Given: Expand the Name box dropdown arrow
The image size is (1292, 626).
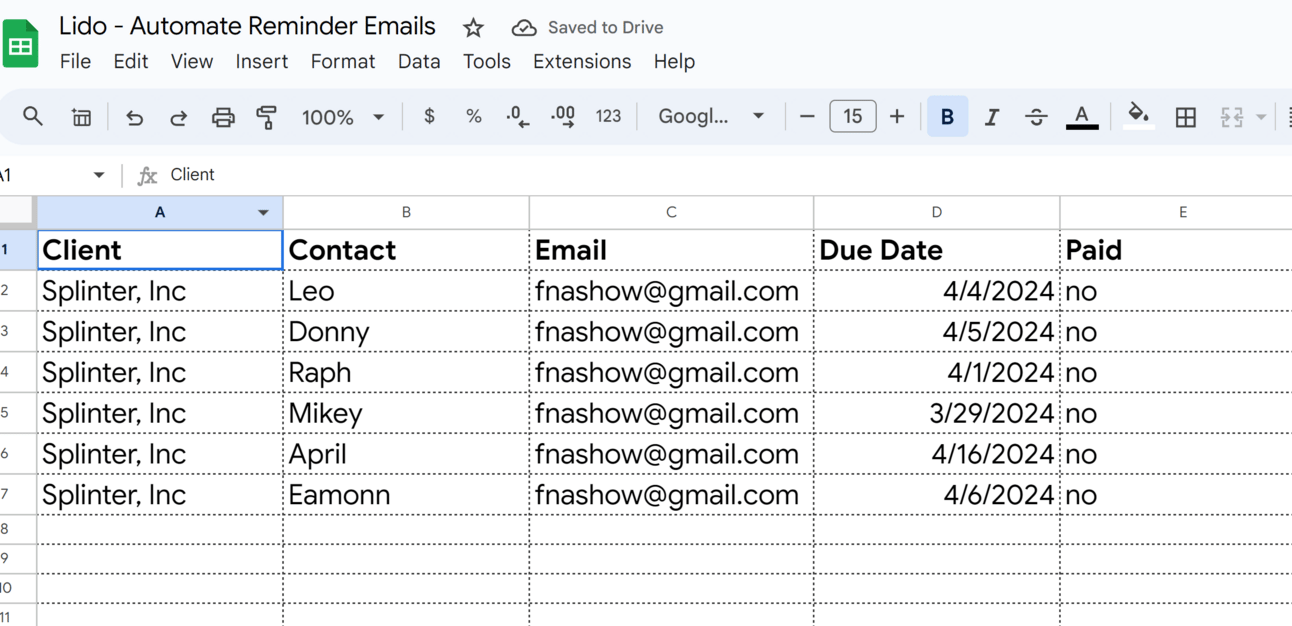Looking at the screenshot, I should [x=98, y=175].
